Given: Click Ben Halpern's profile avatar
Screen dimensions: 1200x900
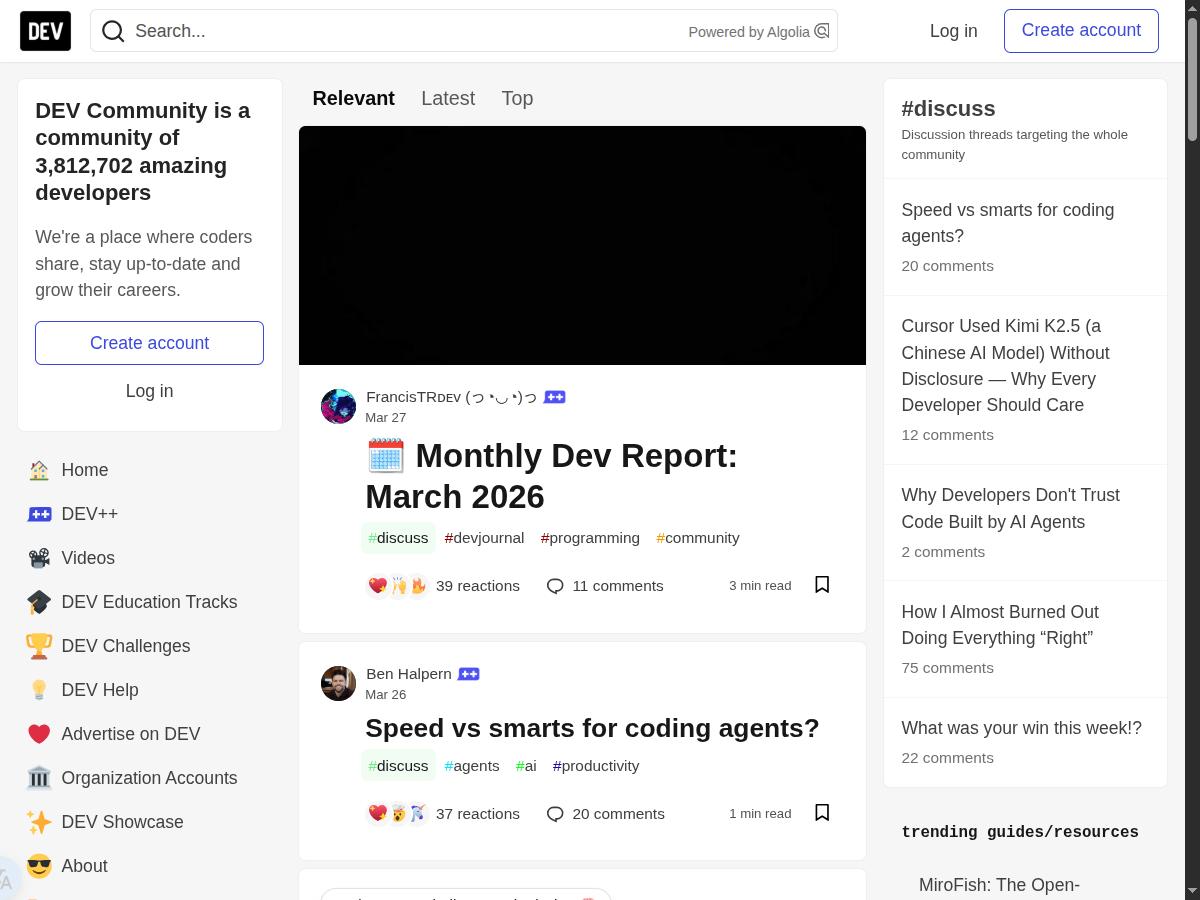Looking at the screenshot, I should [338, 683].
